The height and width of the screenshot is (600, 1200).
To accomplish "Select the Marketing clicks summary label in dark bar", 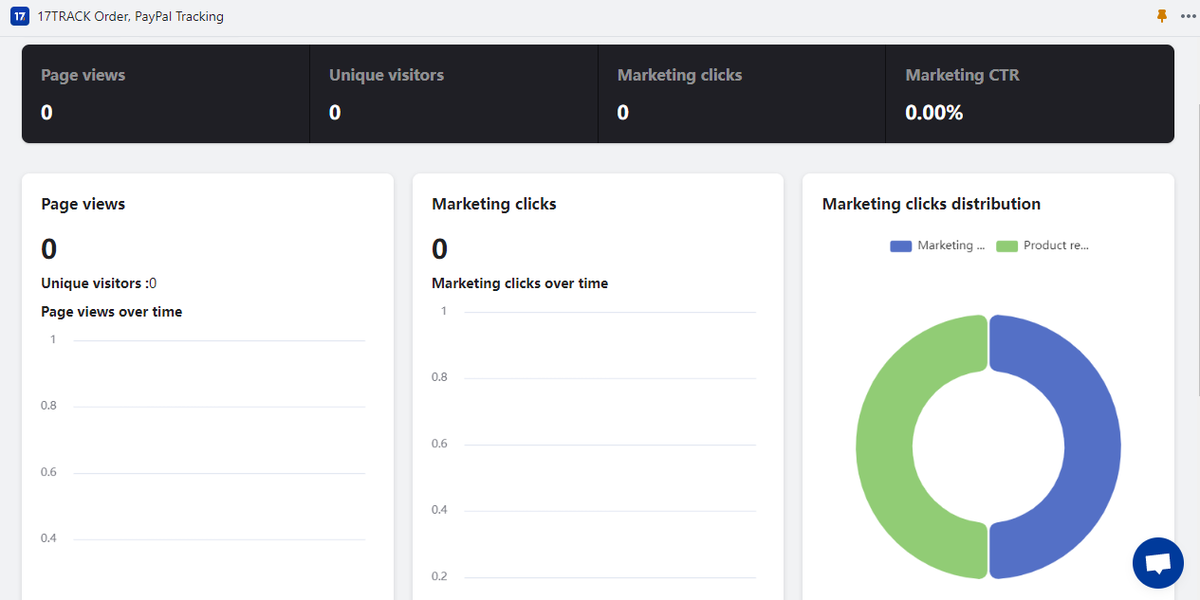I will pos(680,75).
